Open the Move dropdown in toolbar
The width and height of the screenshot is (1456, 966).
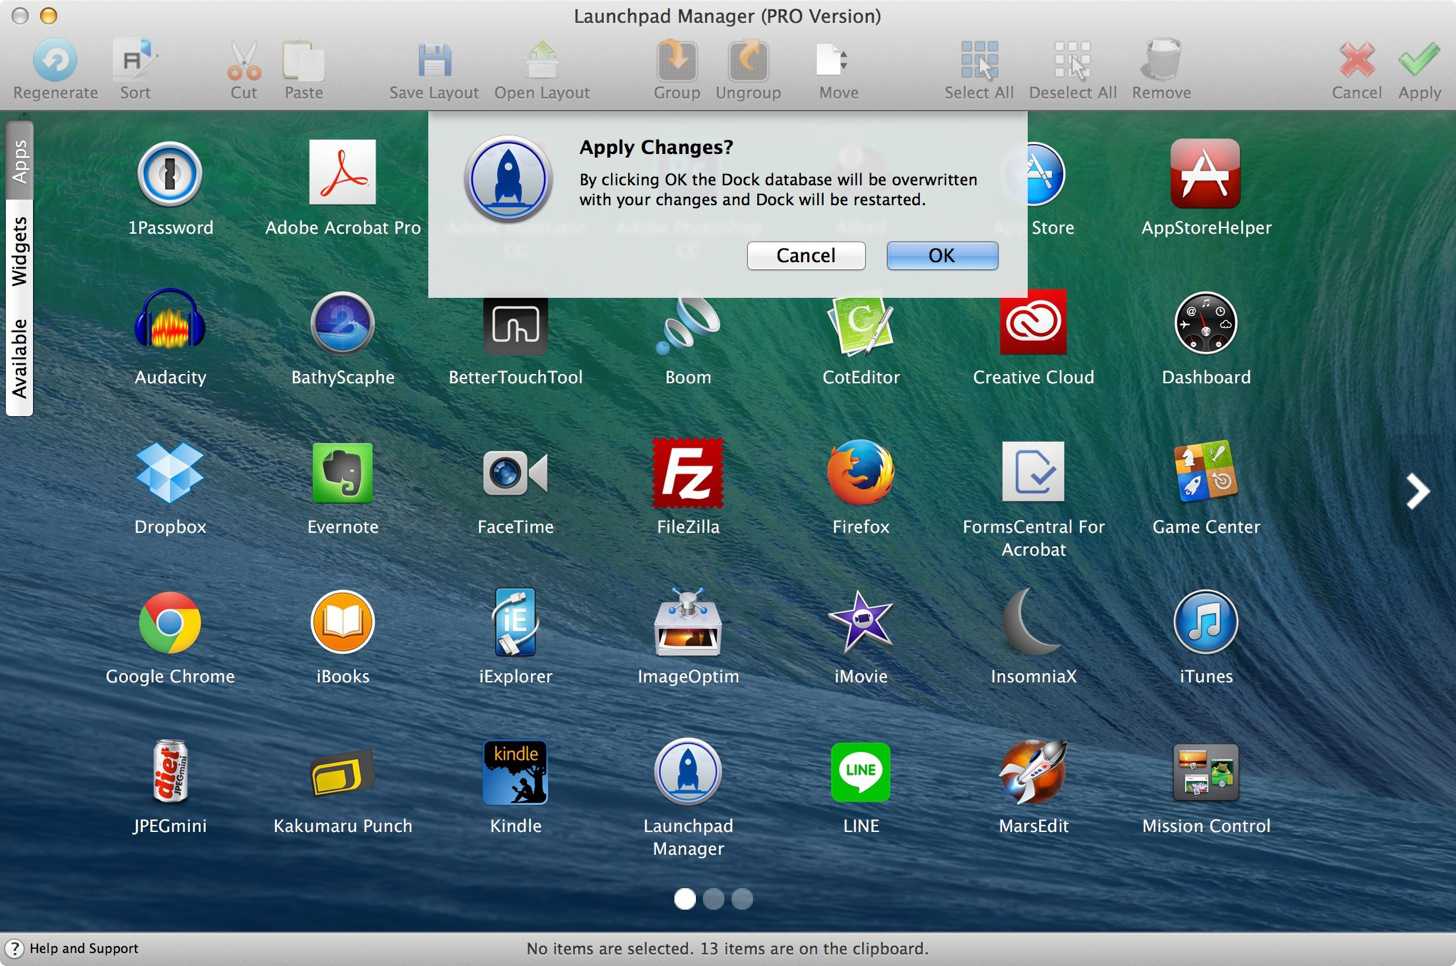coord(833,61)
